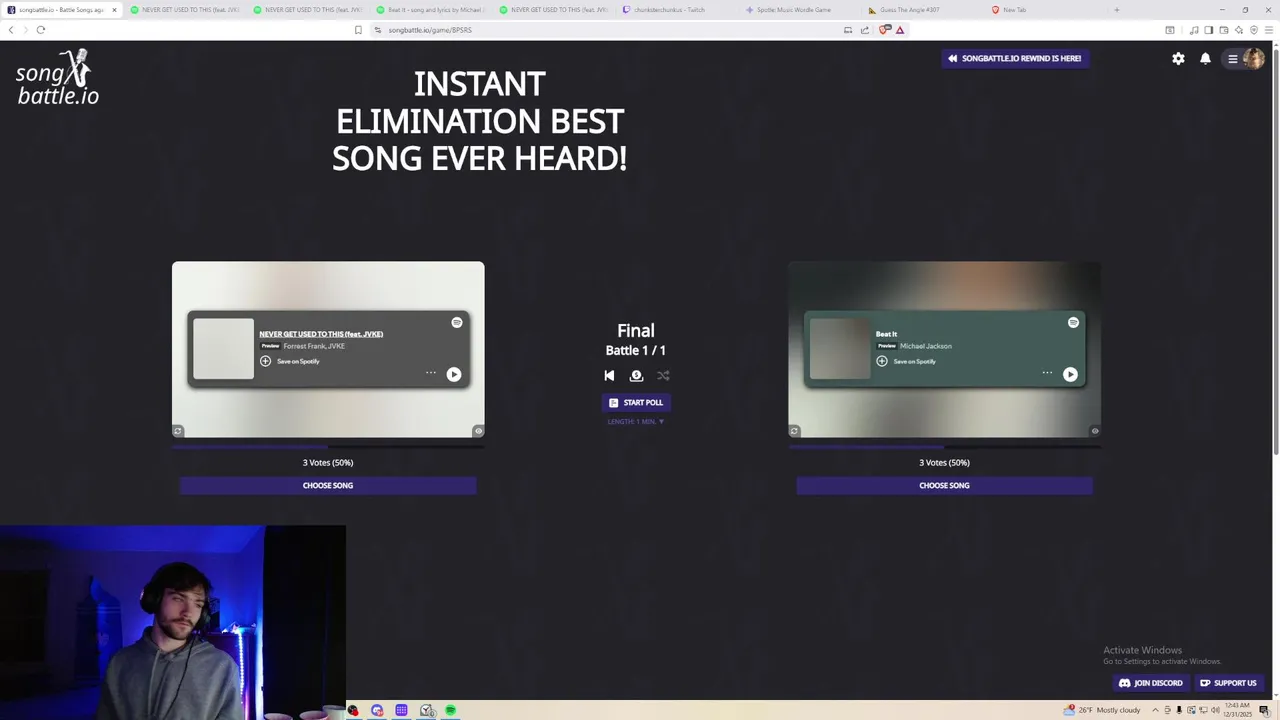1280x720 pixels.
Task: Open the Songbattle.io Rewind banner
Action: pos(1015,58)
